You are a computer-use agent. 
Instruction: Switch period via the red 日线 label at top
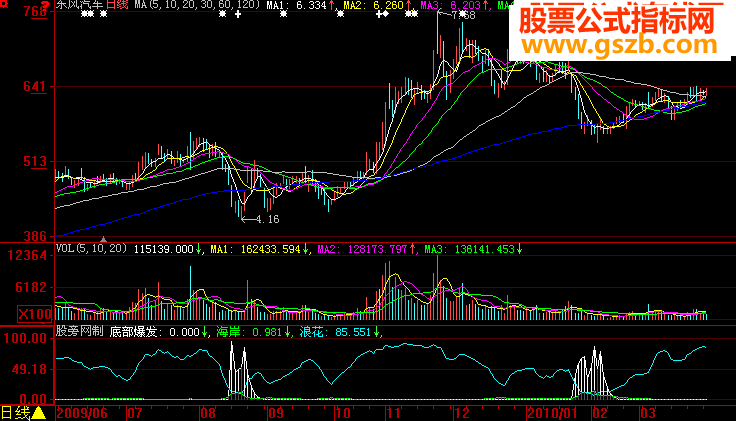[x=117, y=5]
